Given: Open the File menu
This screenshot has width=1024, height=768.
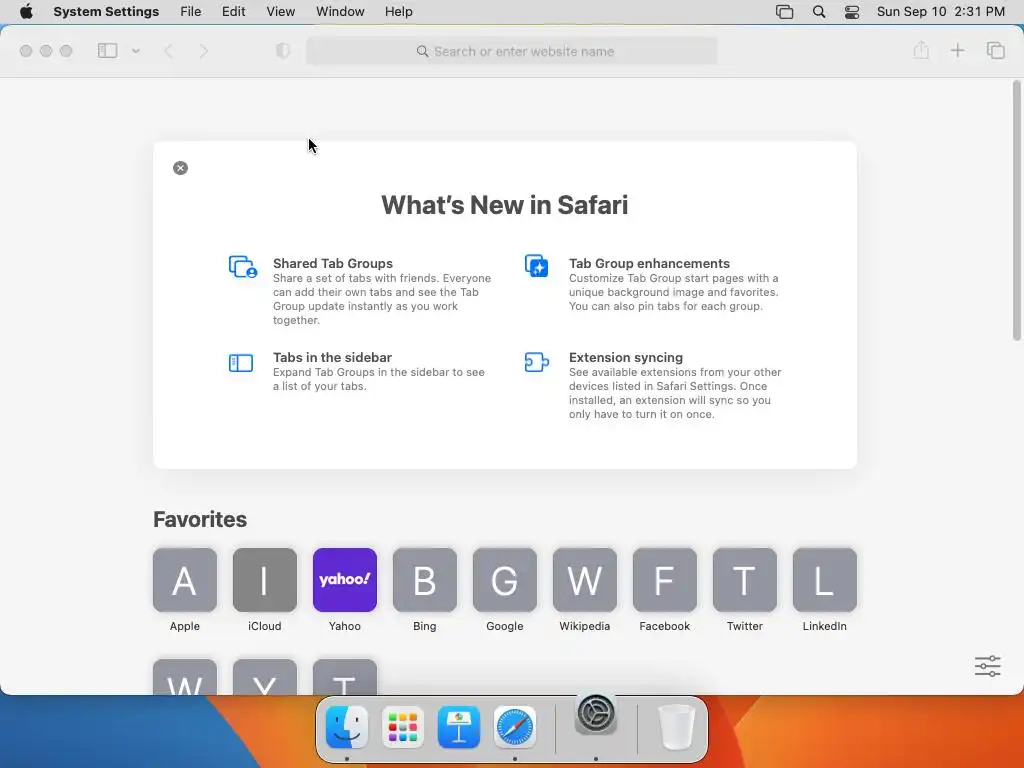Looking at the screenshot, I should click(x=191, y=12).
